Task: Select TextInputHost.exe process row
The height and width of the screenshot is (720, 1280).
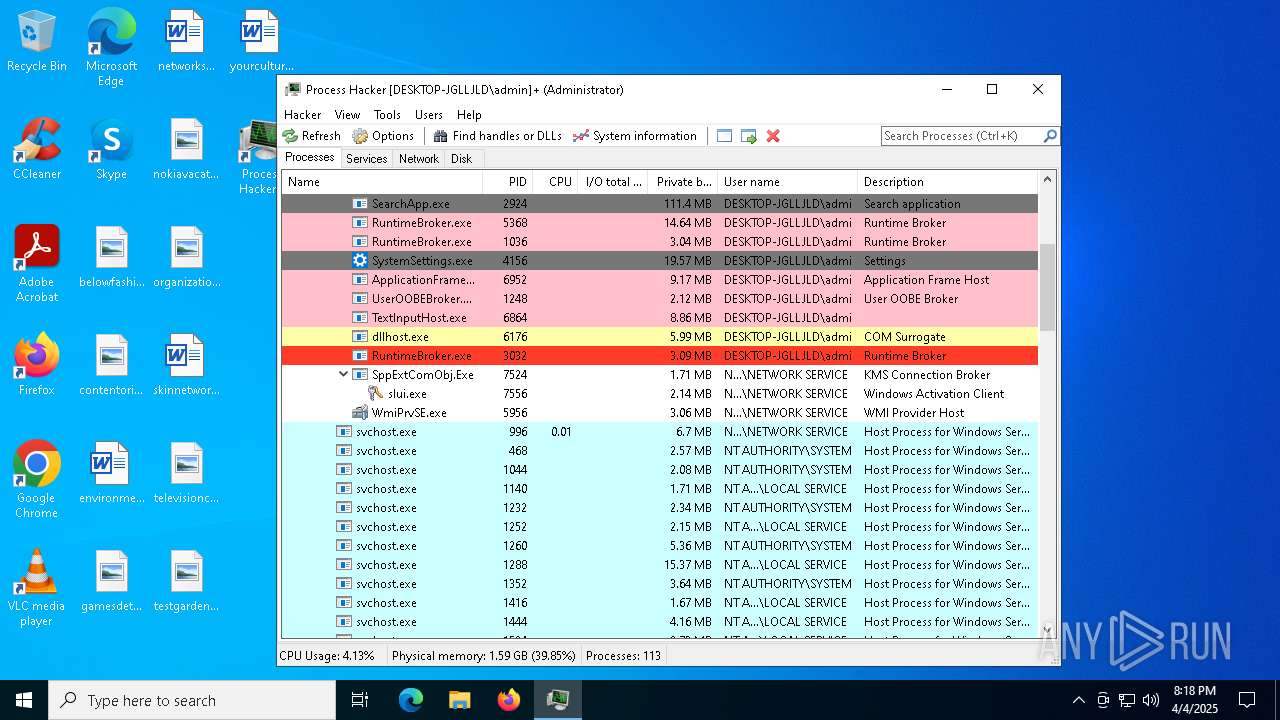Action: tap(660, 318)
